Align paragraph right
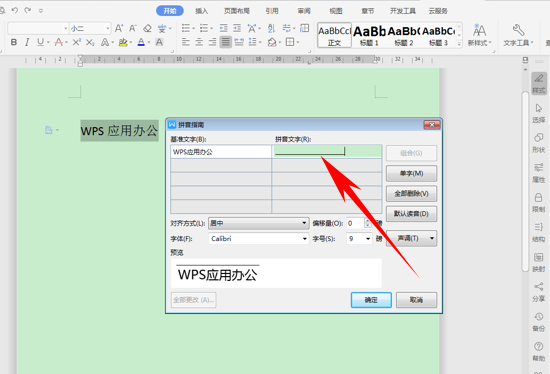Viewport: 550px width, 374px height. [x=213, y=42]
